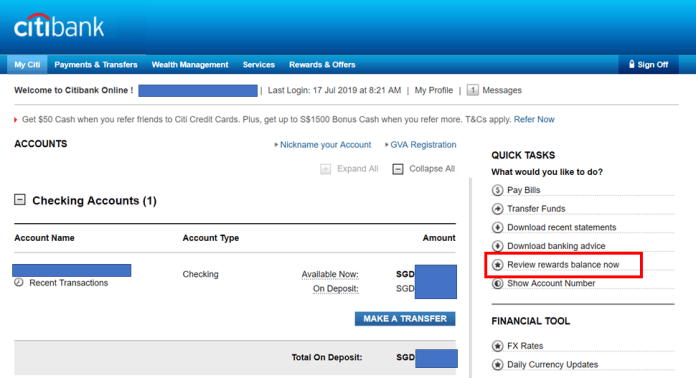Viewport: 696px width, 378px height.
Task: Click the messages count icon
Action: 473,90
